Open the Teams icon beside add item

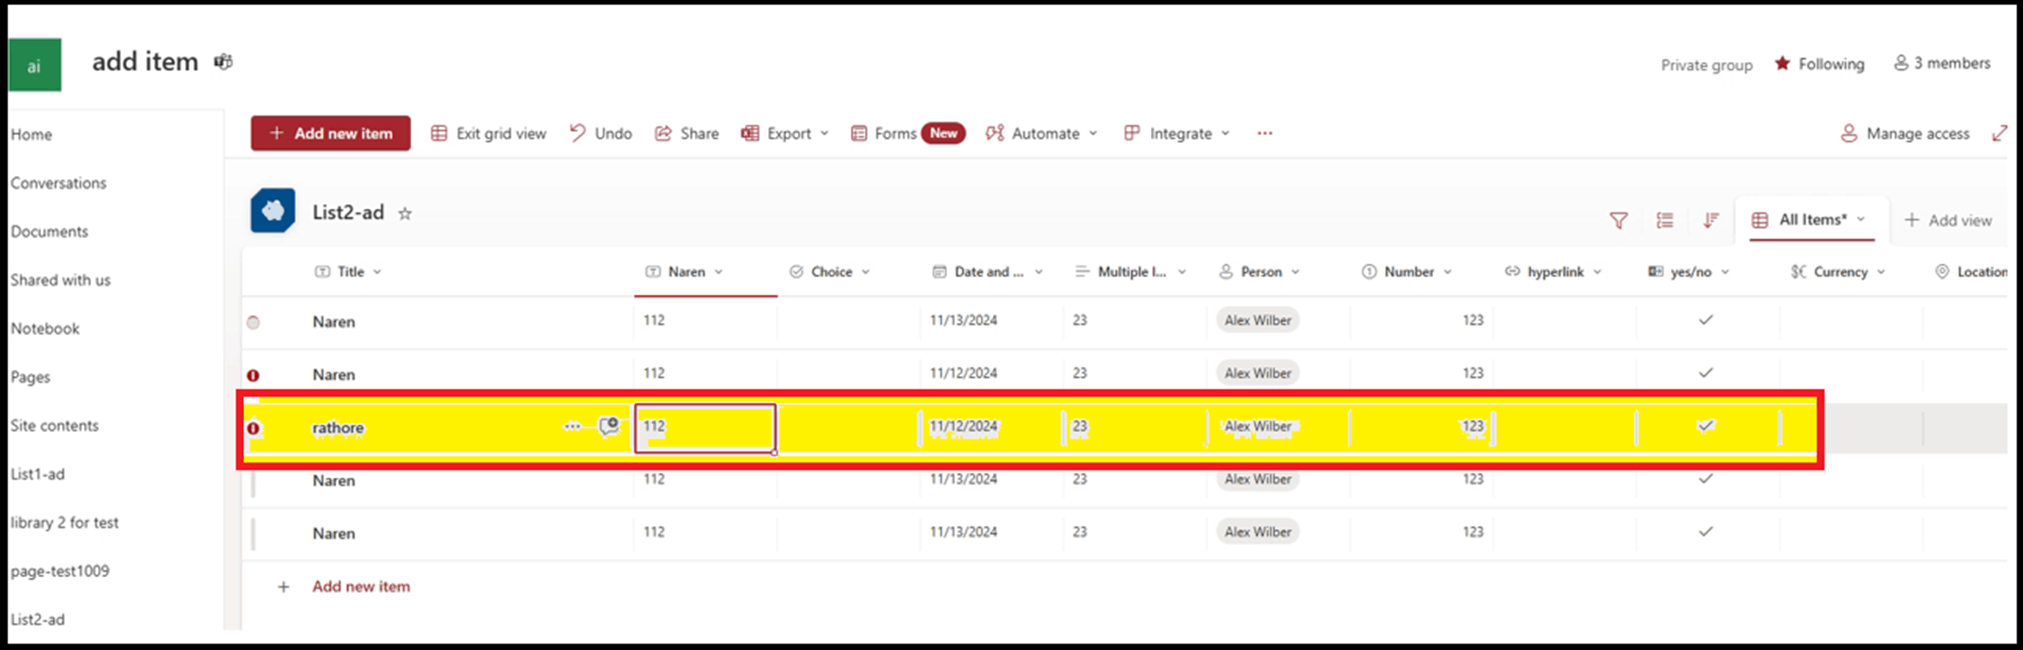click(223, 62)
